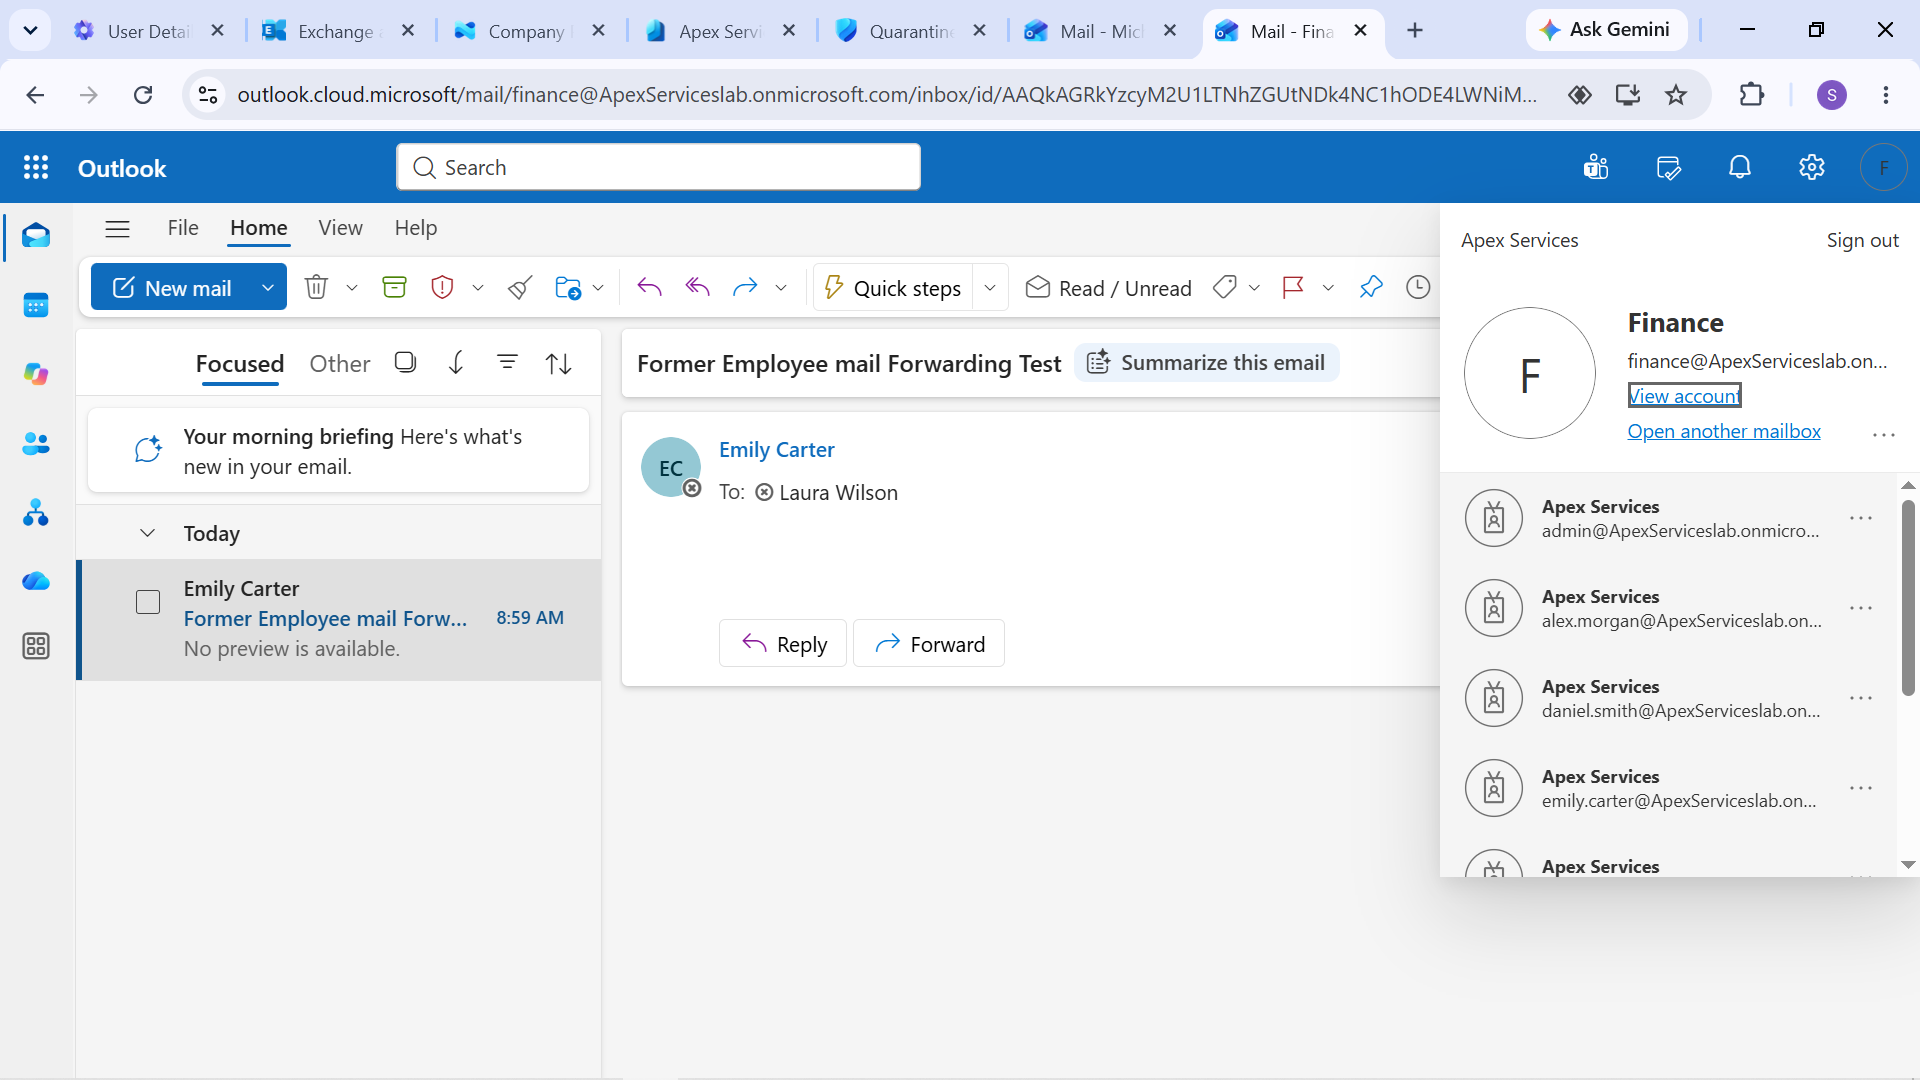Click the Reply arrow in the ribbon
The height and width of the screenshot is (1080, 1920).
tap(649, 288)
